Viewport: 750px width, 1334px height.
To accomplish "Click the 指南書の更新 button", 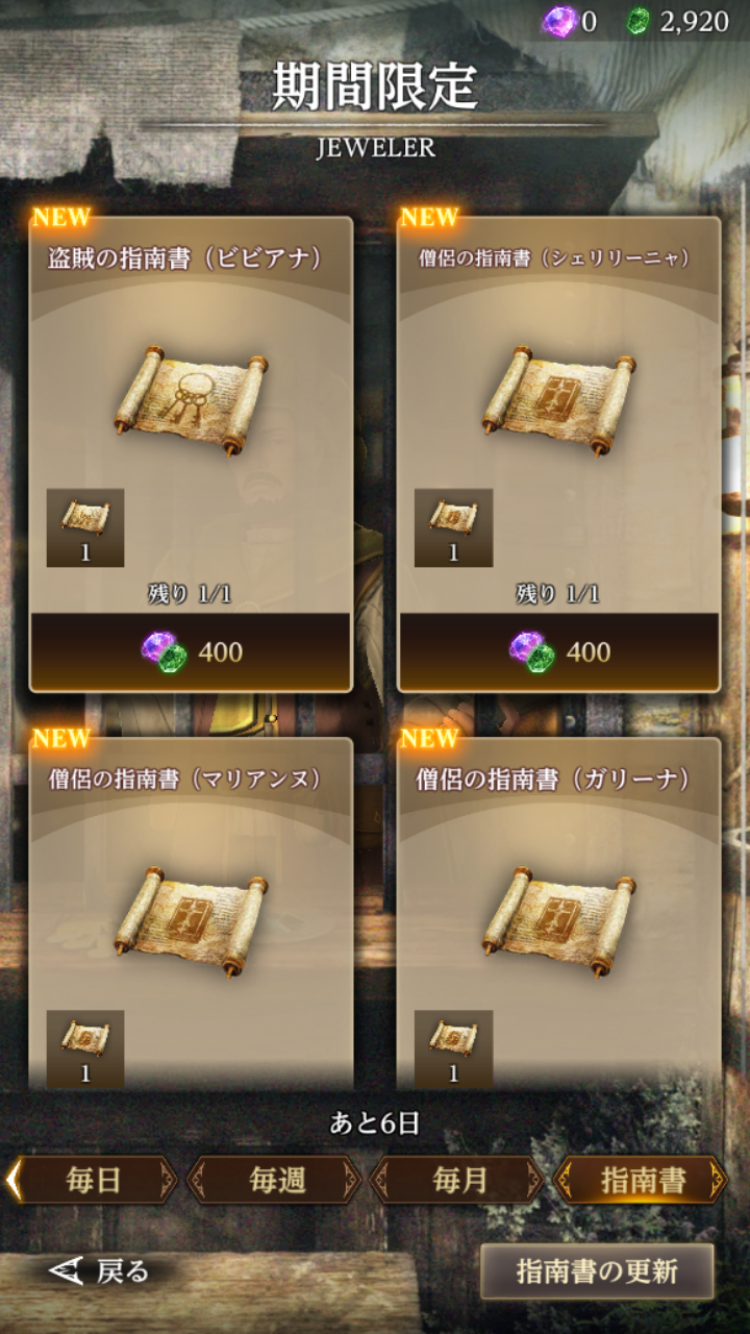I will click(597, 1271).
